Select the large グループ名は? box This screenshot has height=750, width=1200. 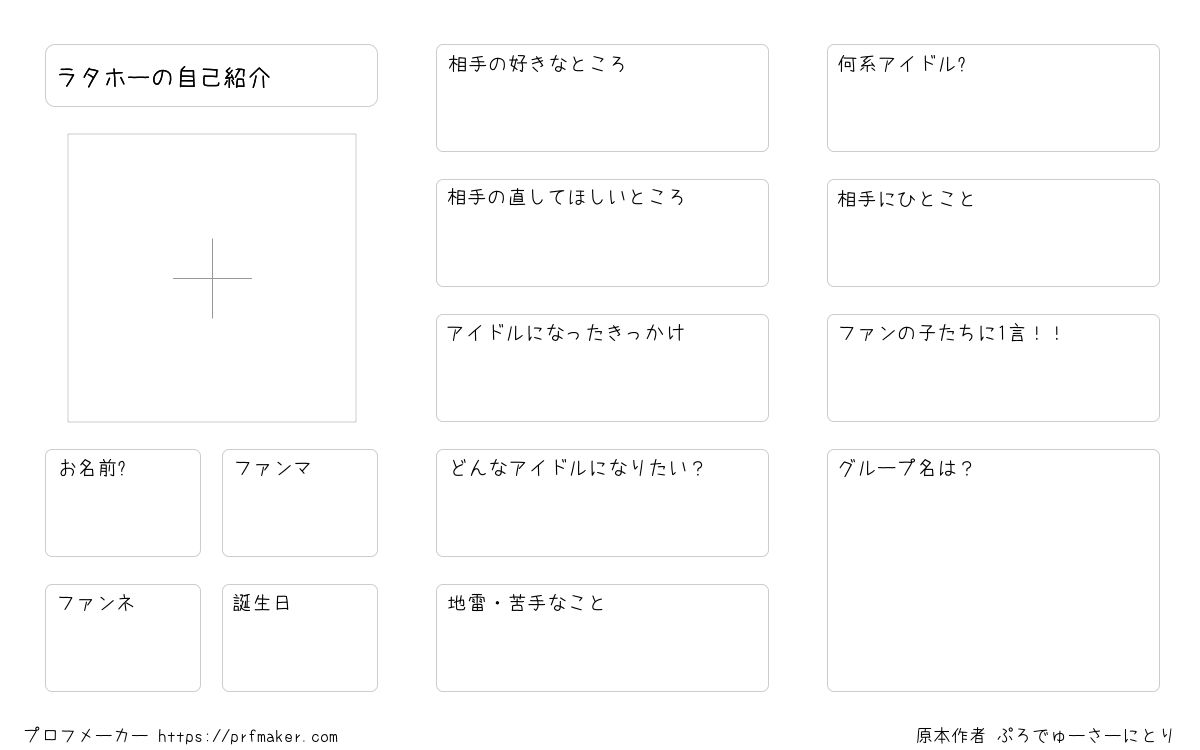(x=993, y=570)
